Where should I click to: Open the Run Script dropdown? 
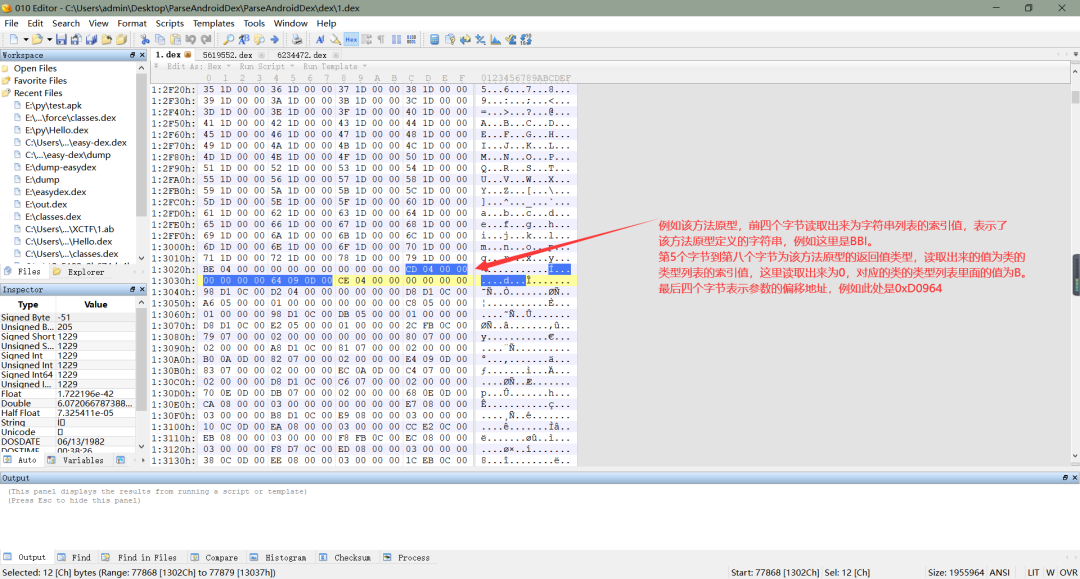266,67
